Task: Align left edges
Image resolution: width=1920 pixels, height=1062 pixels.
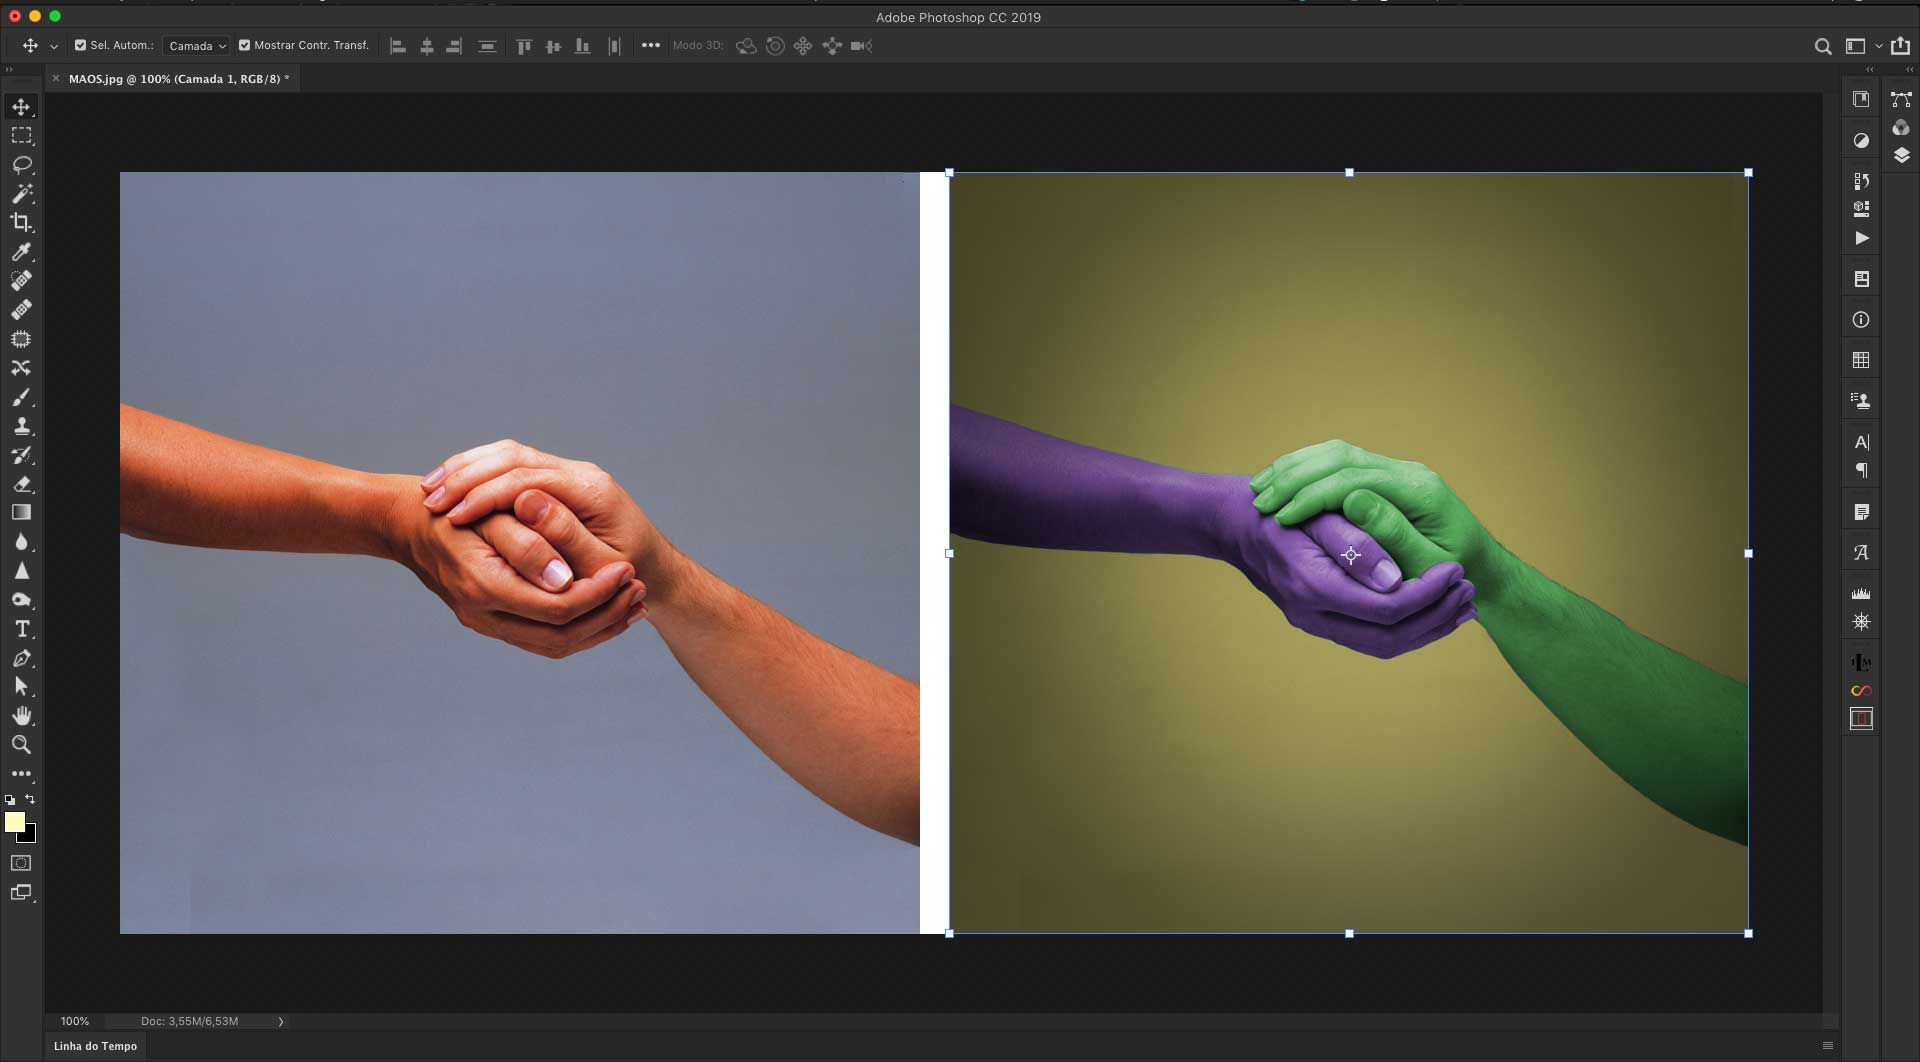Action: coord(397,46)
